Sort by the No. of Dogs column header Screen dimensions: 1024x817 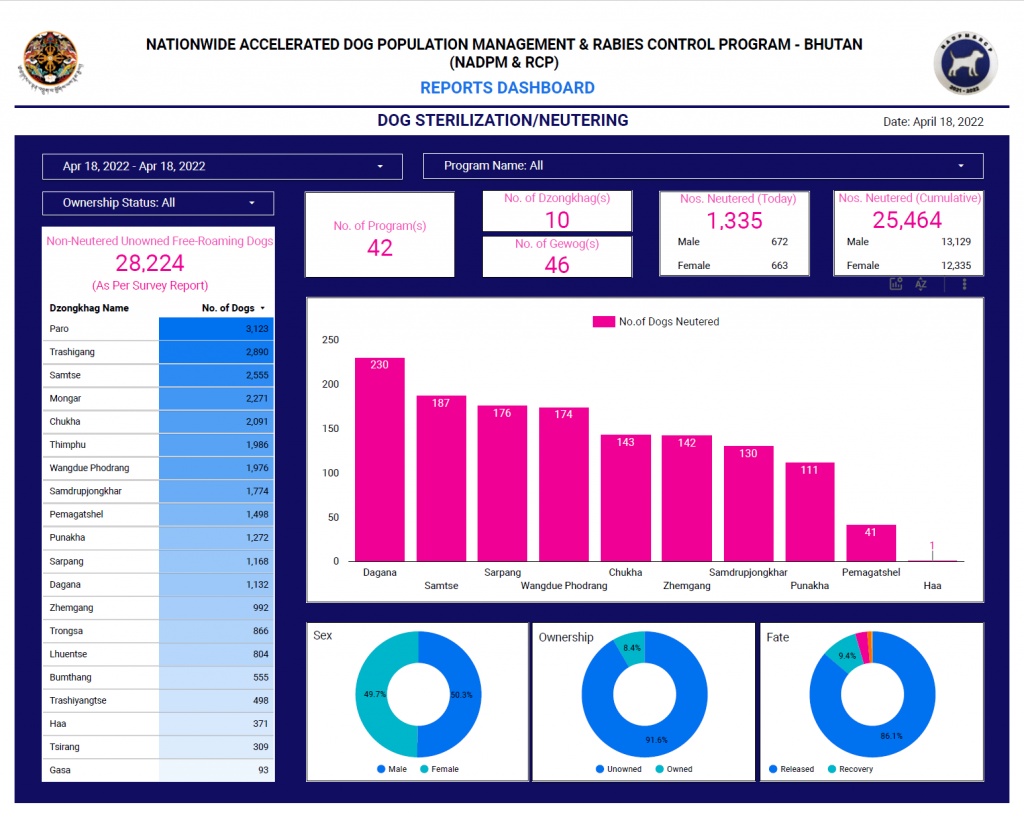[231, 308]
